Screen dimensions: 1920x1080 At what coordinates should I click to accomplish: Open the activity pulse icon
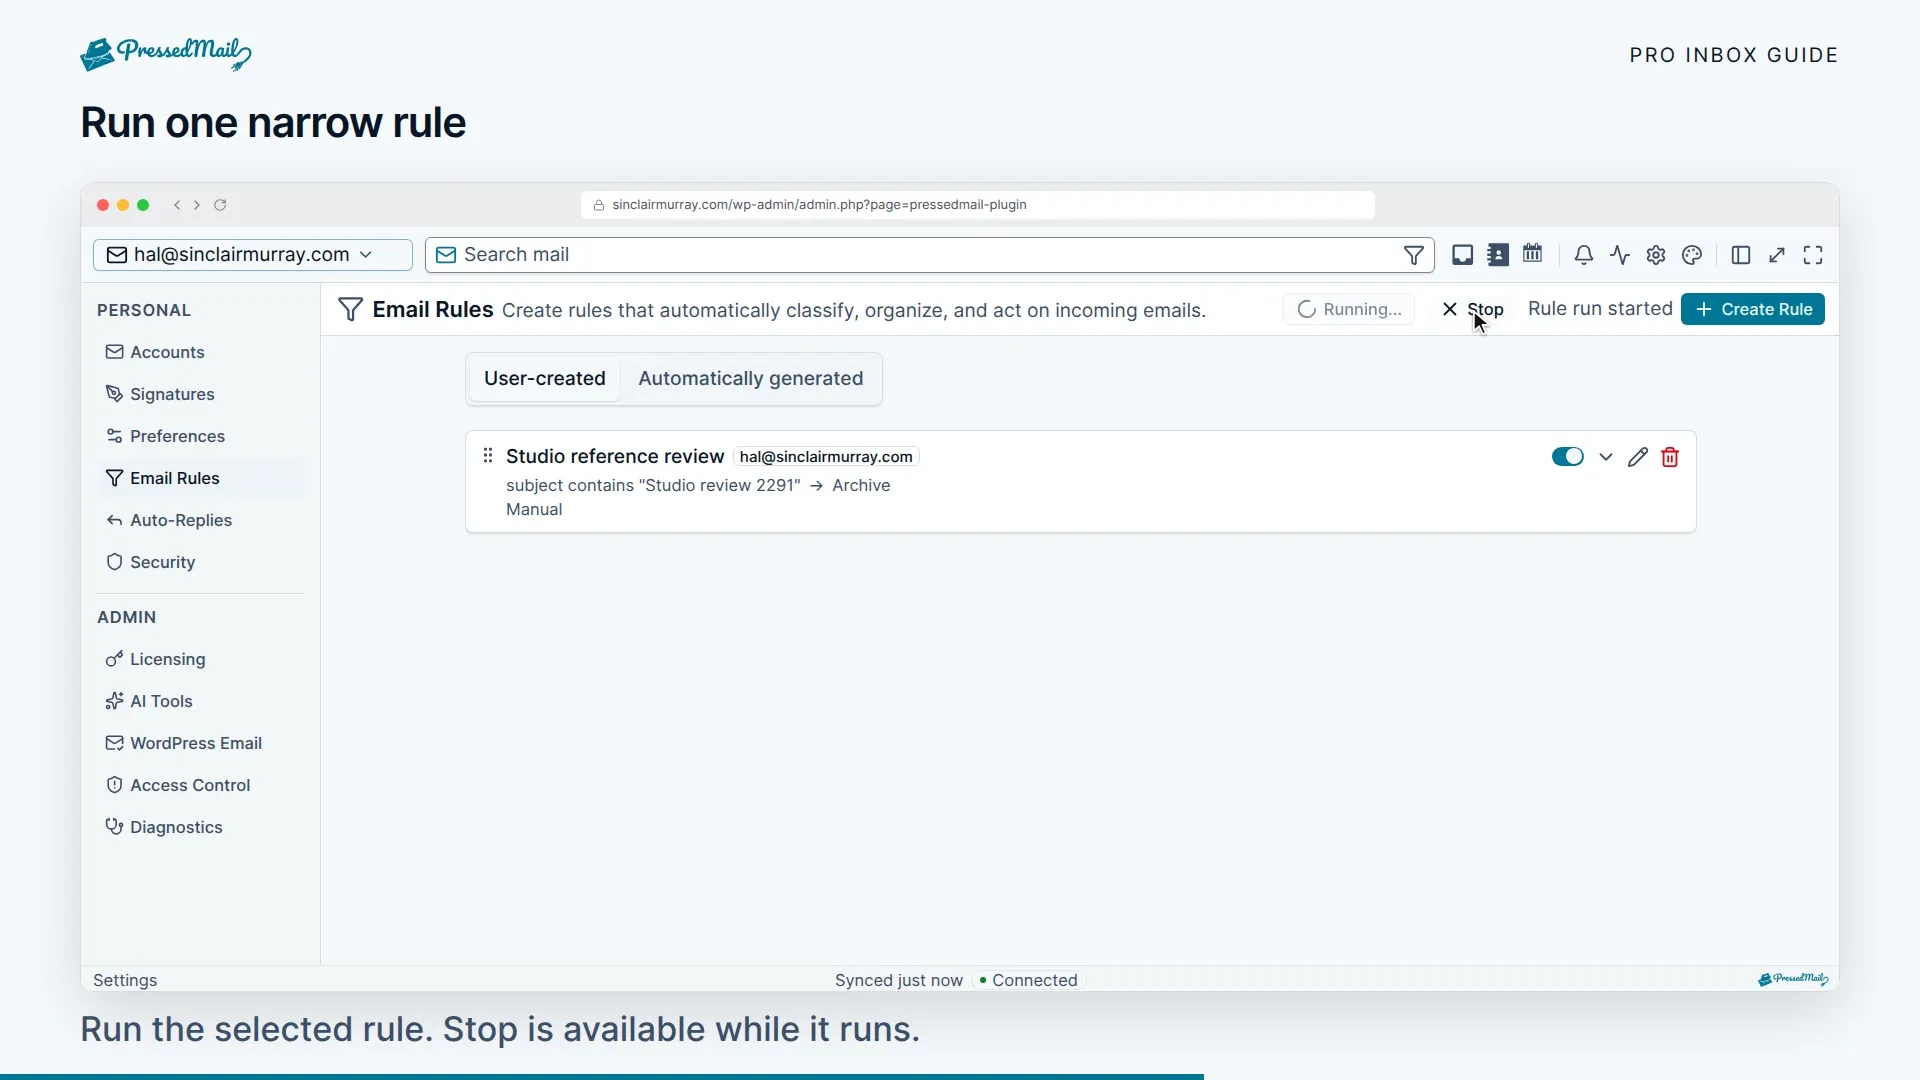[1620, 255]
